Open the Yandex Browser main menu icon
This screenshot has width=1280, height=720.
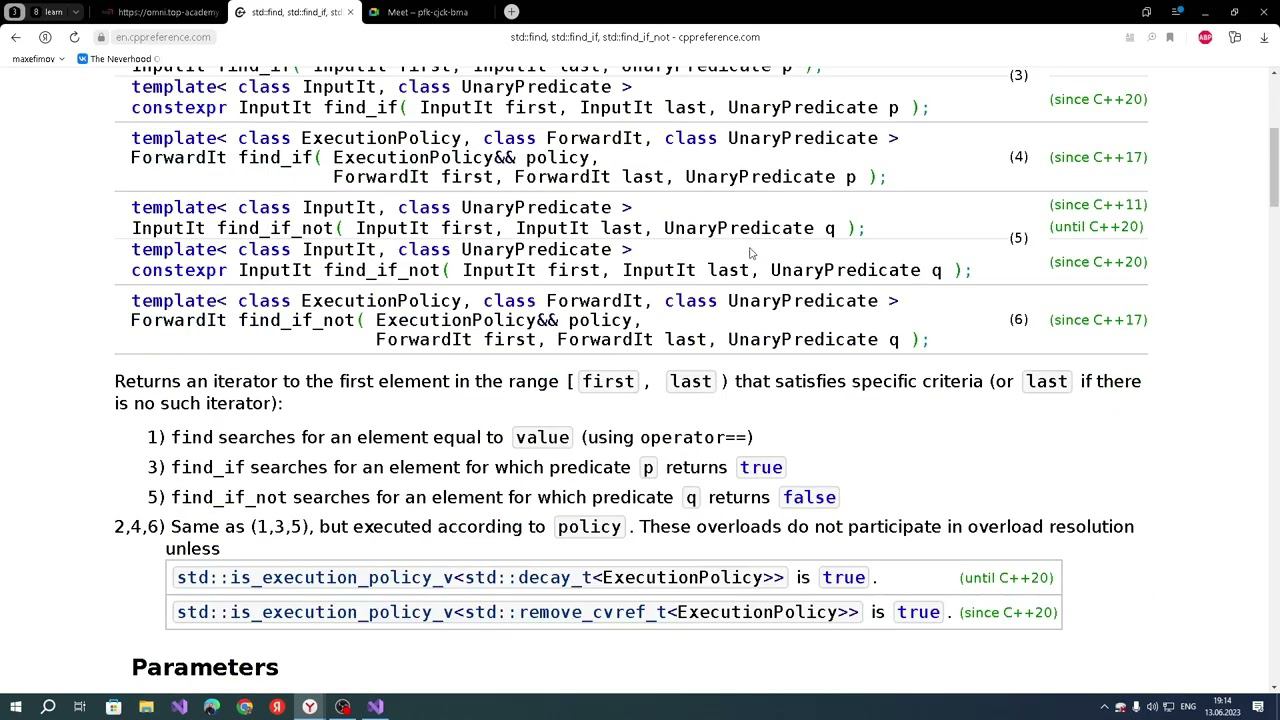point(1177,12)
